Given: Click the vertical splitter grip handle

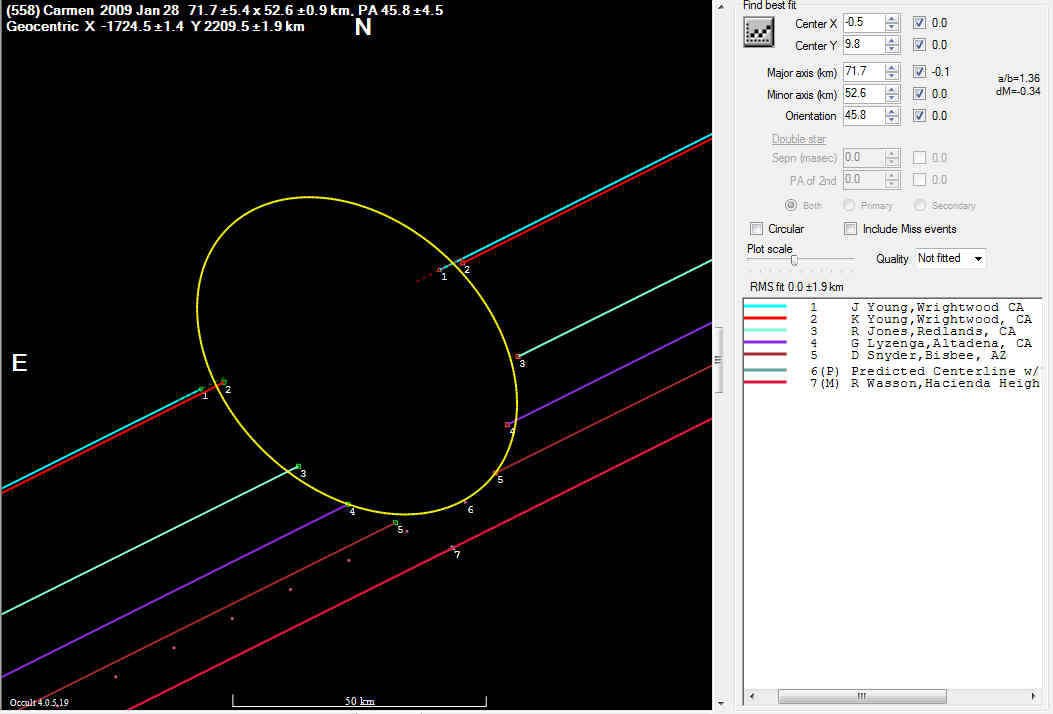Looking at the screenshot, I should pyautogui.click(x=717, y=360).
